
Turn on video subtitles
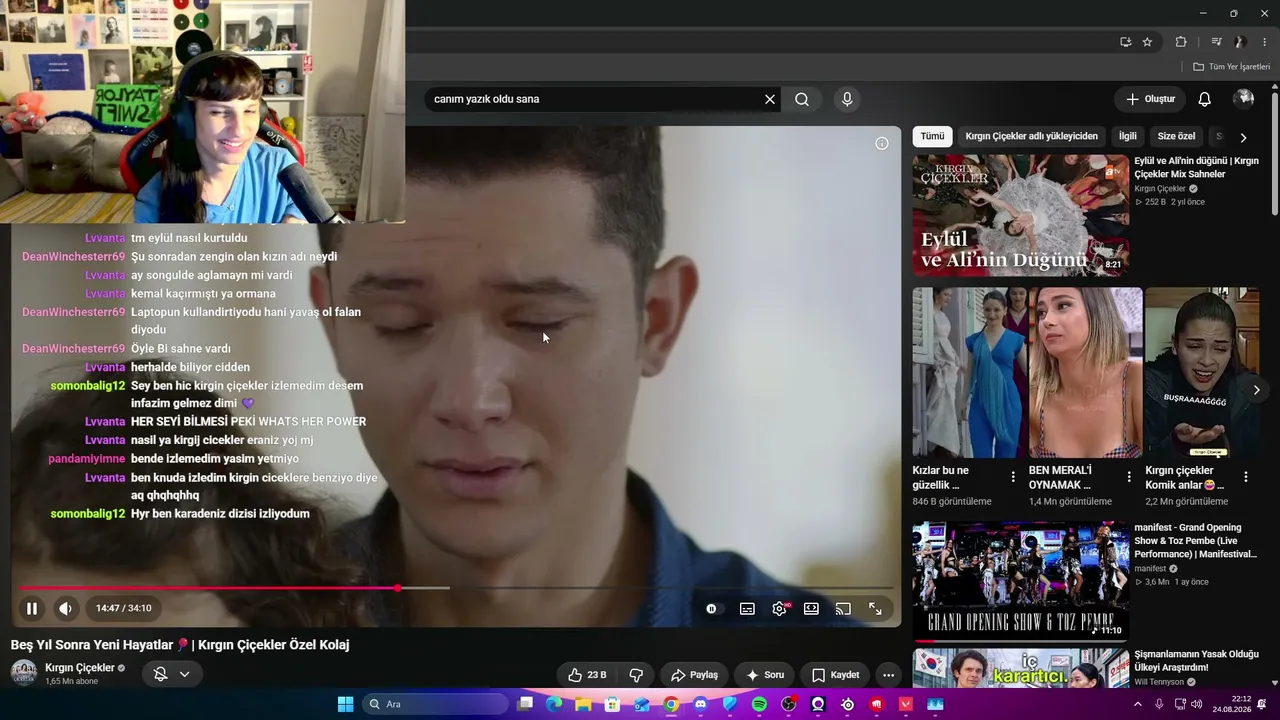click(x=747, y=608)
